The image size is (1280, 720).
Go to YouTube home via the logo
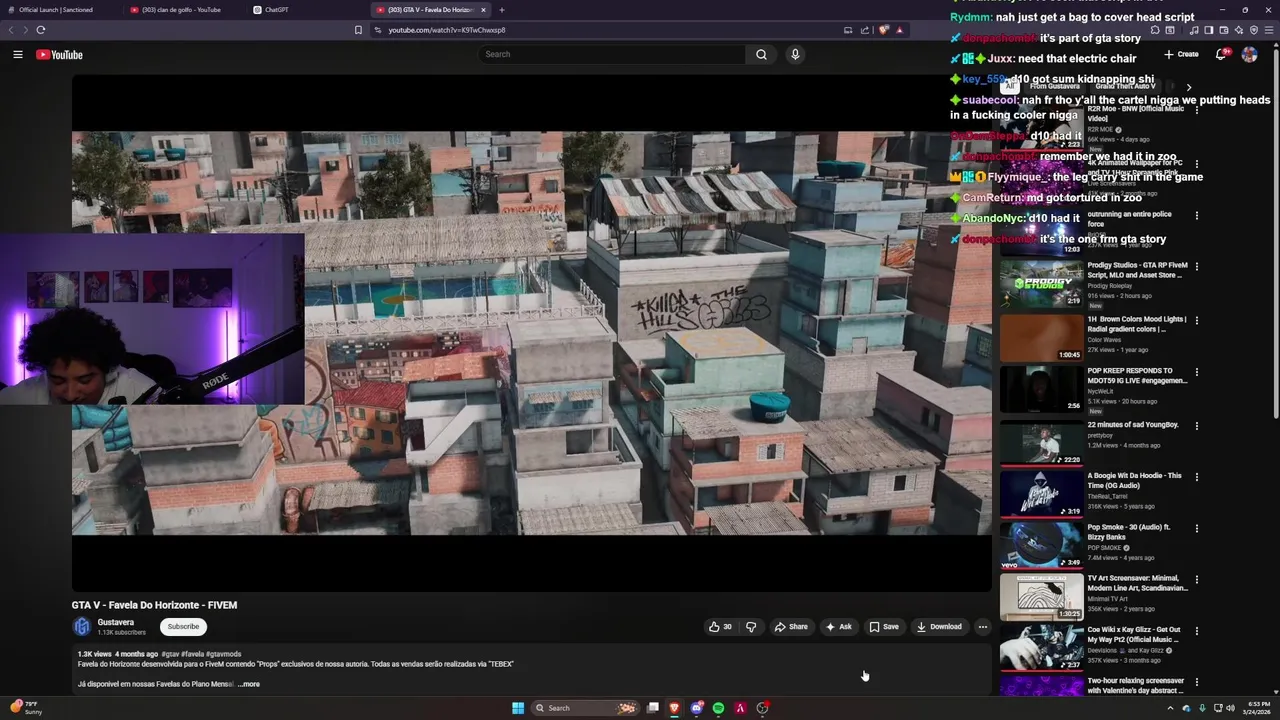(x=59, y=54)
